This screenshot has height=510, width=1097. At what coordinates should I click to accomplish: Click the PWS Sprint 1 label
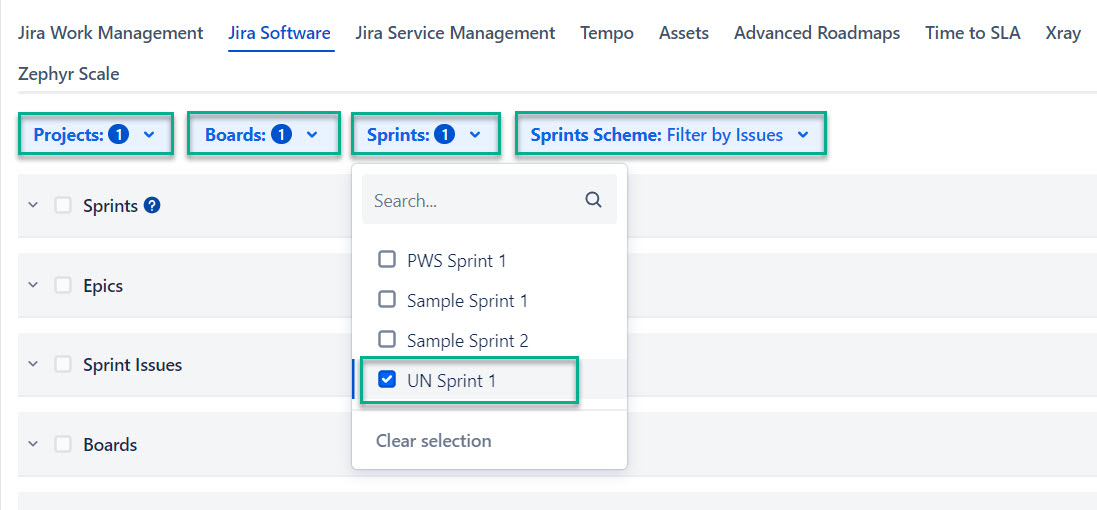(456, 261)
